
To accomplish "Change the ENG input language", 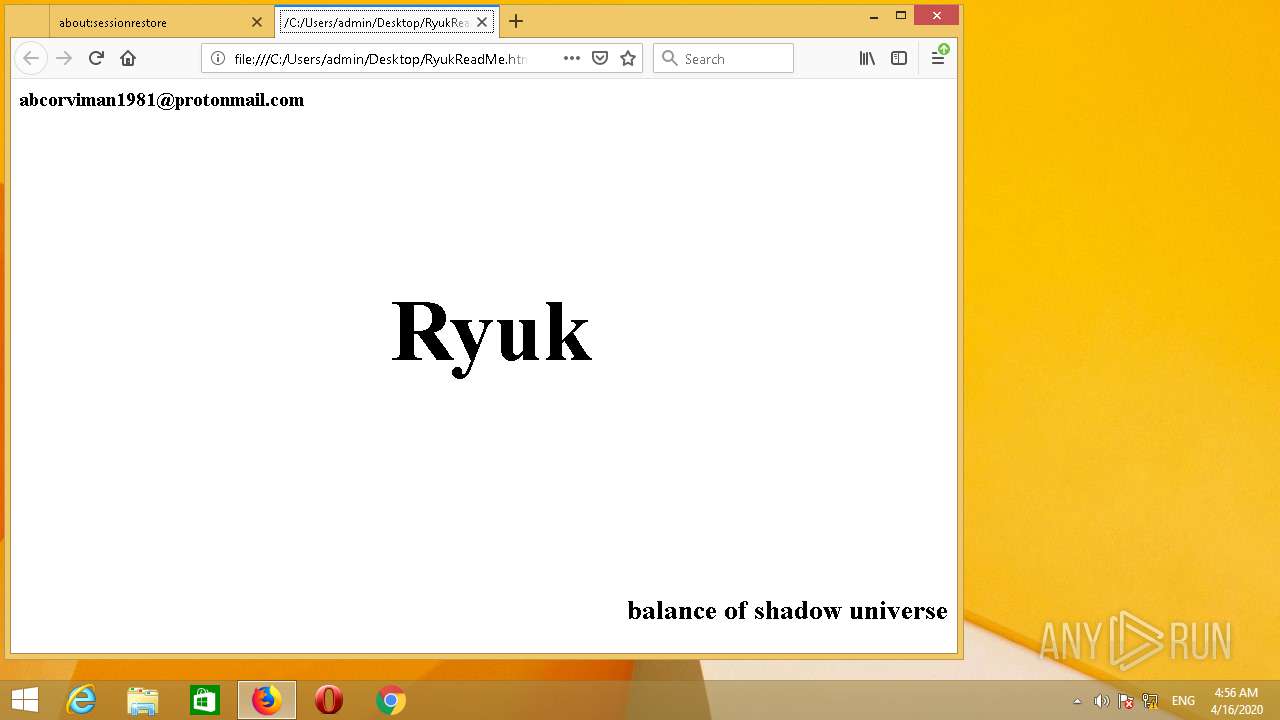I will tap(1183, 701).
